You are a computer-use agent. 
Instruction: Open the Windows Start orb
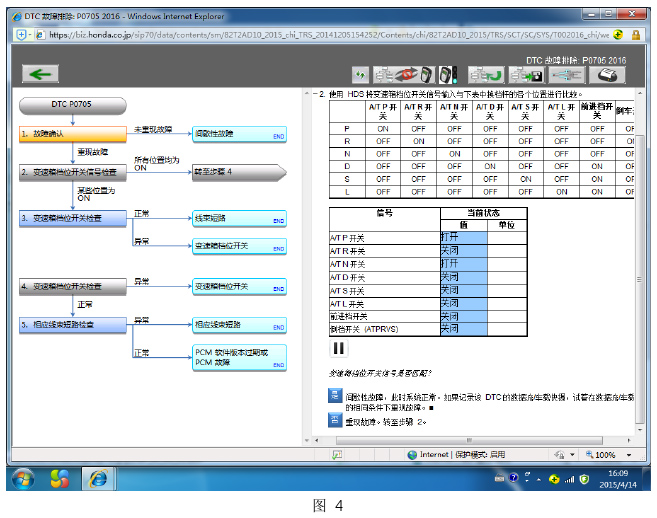coord(23,479)
